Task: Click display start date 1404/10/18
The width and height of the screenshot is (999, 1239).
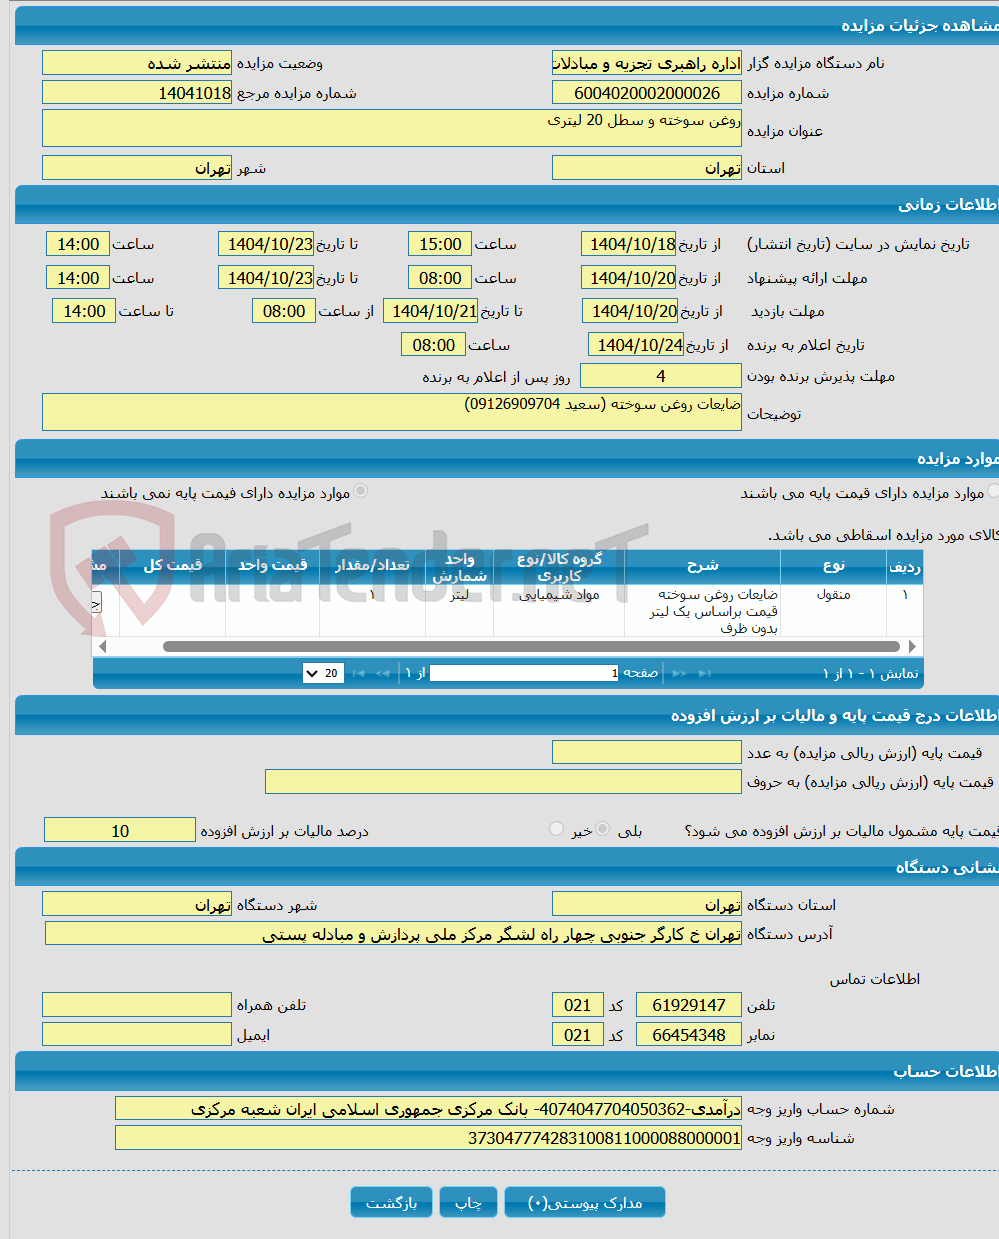Action: 629,244
